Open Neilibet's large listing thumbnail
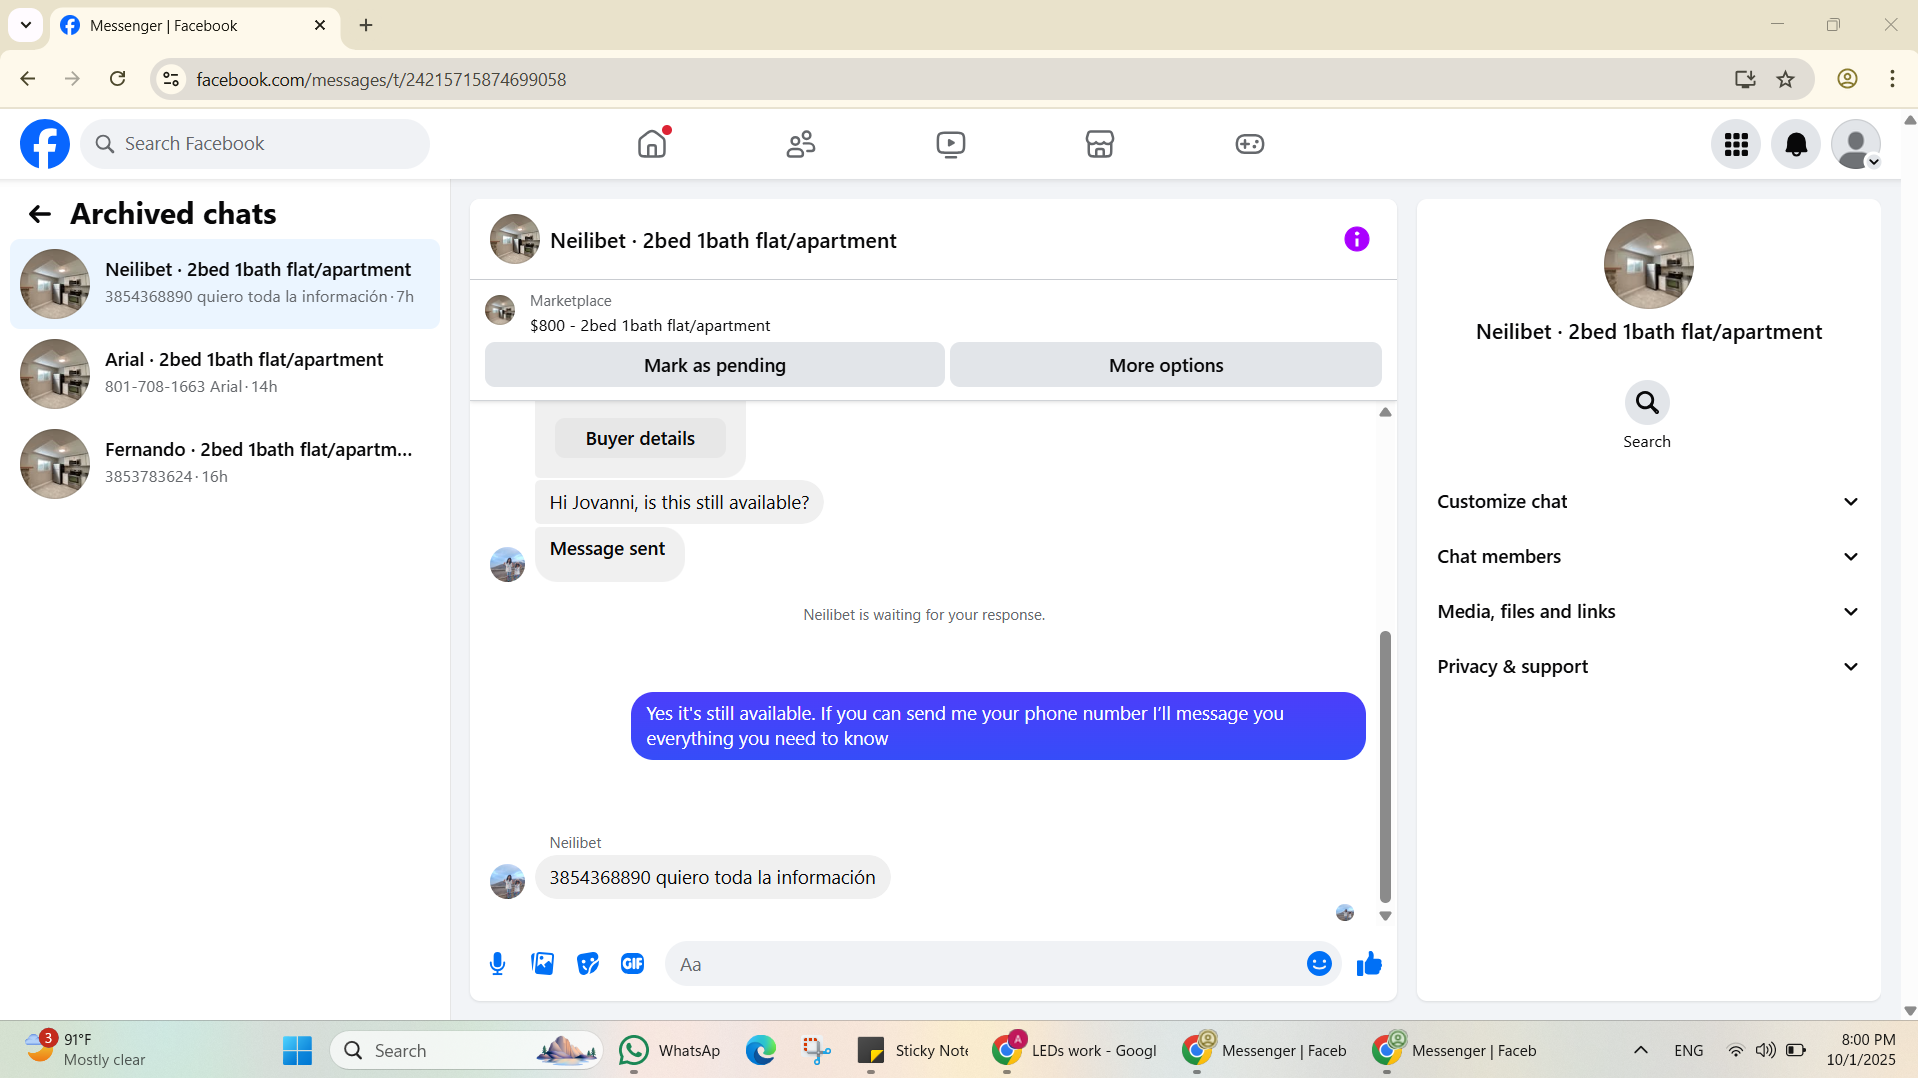The width and height of the screenshot is (1918, 1078). pyautogui.click(x=1649, y=264)
